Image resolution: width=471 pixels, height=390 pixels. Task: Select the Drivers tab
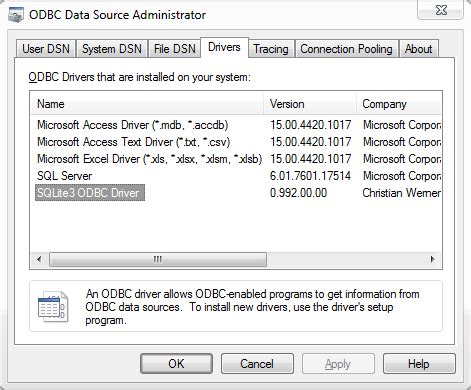pyautogui.click(x=224, y=47)
